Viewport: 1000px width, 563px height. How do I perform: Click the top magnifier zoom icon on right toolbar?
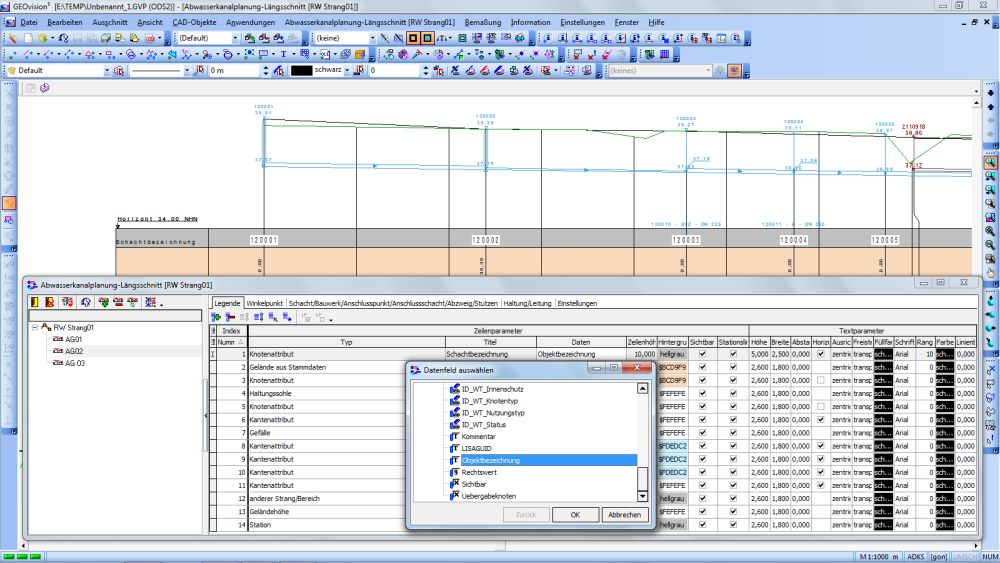point(990,161)
